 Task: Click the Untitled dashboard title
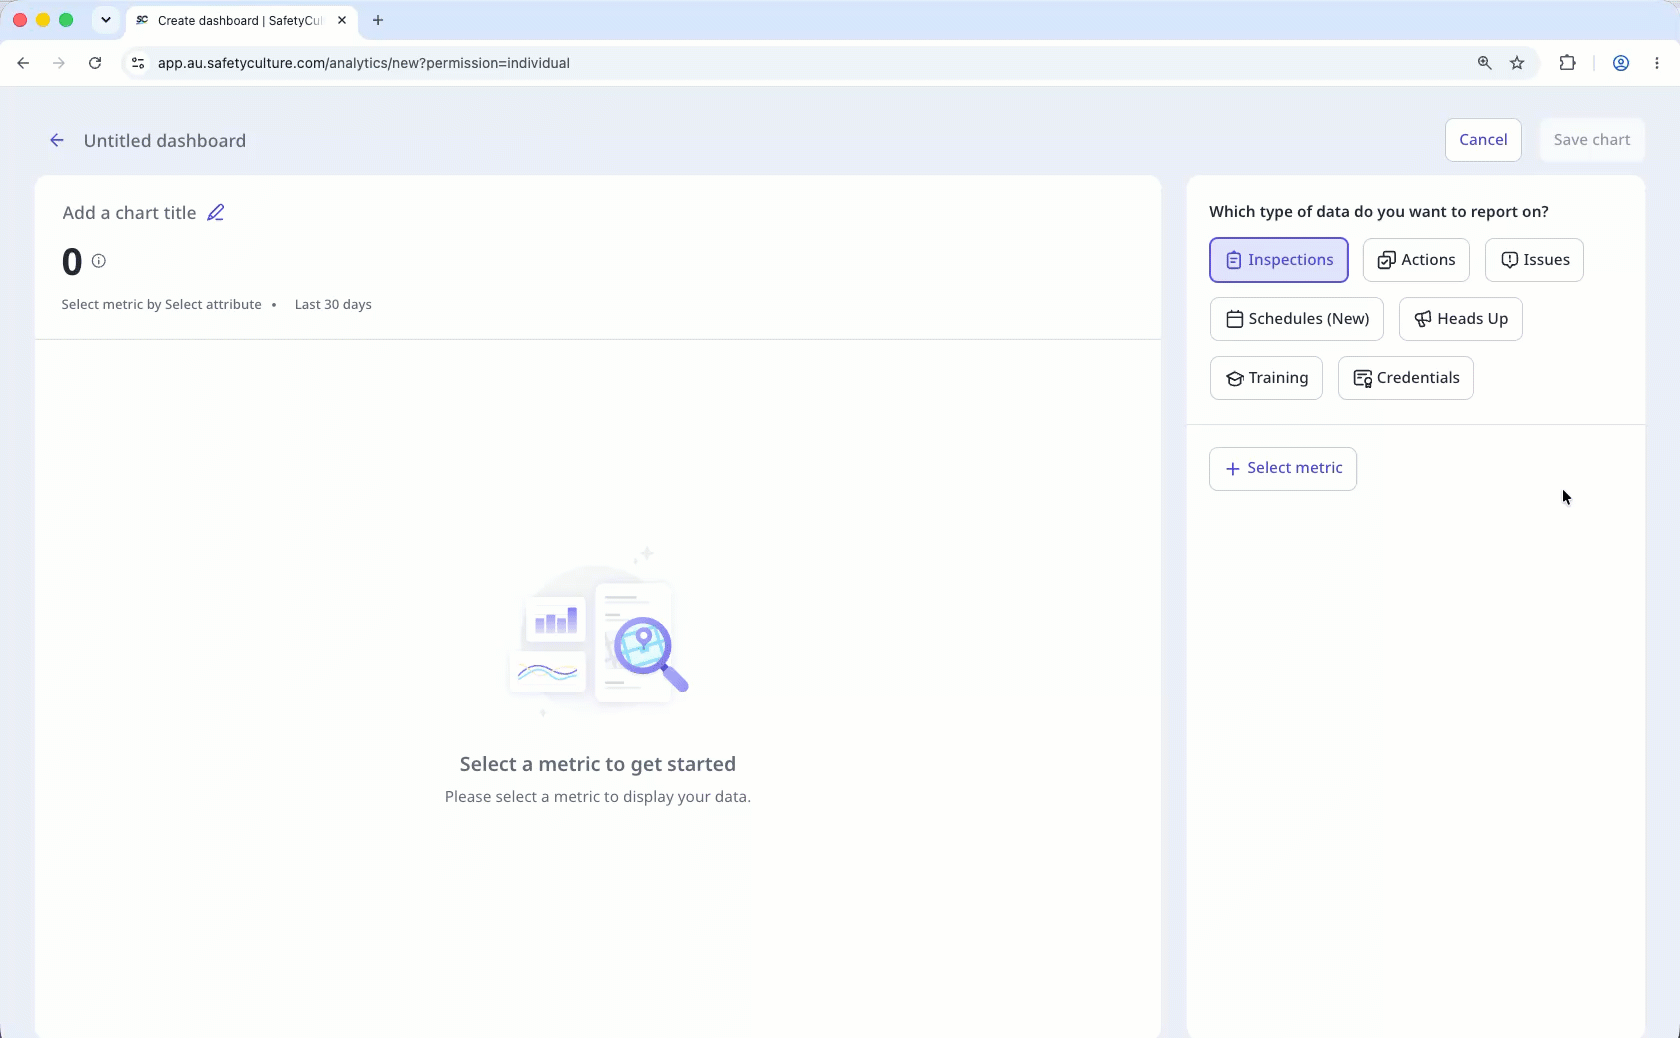(165, 141)
